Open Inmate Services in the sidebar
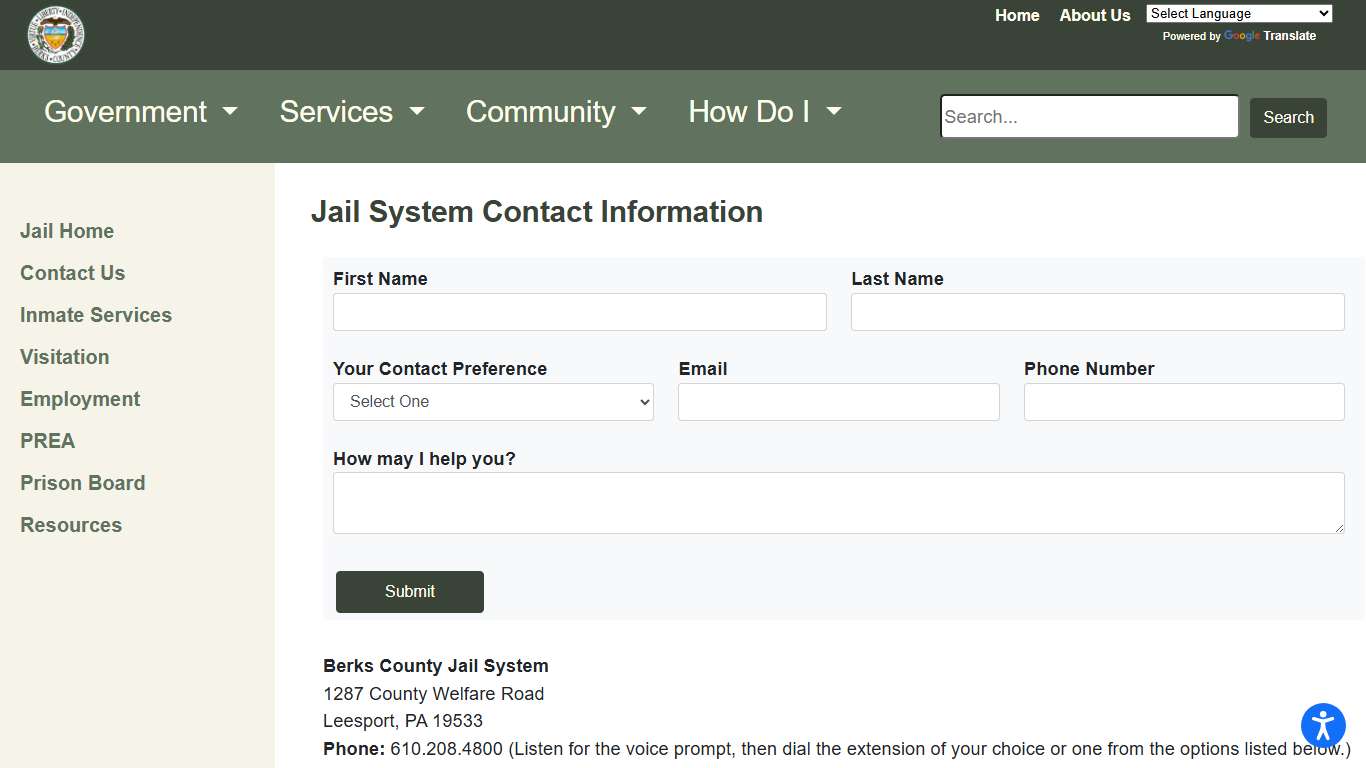1366x768 pixels. pyautogui.click(x=96, y=315)
